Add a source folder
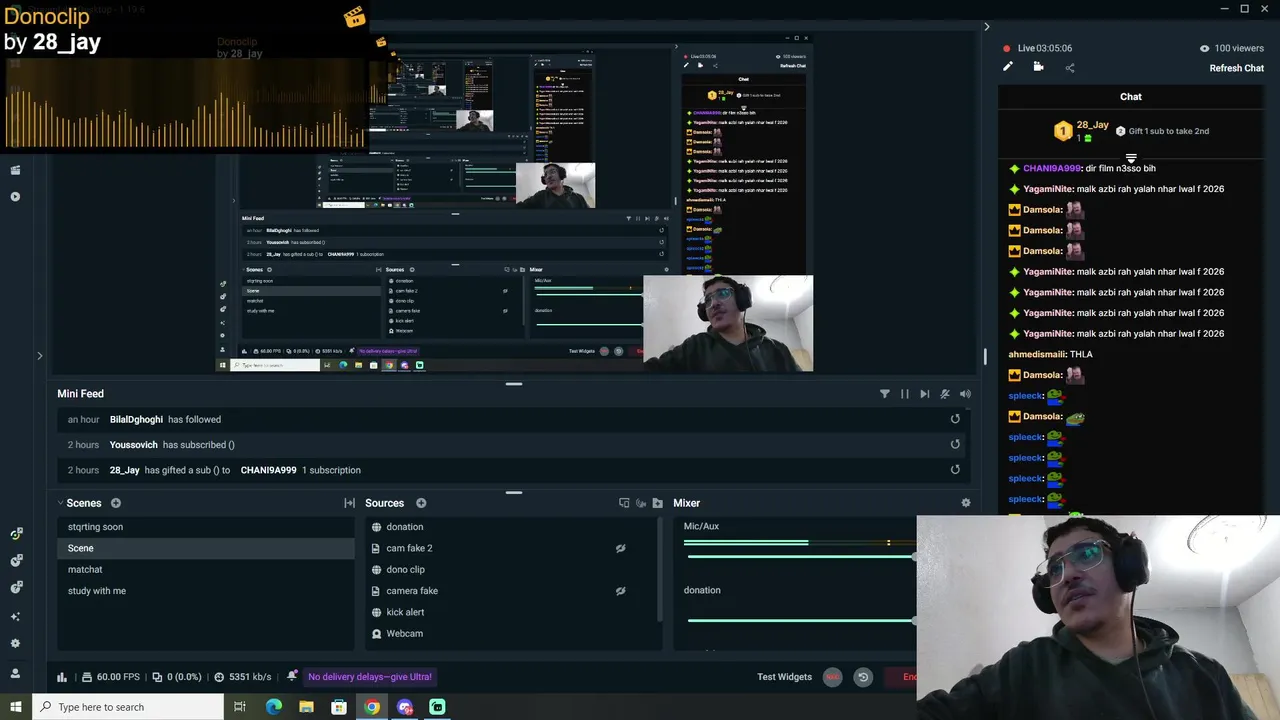Image resolution: width=1280 pixels, height=720 pixels. [657, 503]
